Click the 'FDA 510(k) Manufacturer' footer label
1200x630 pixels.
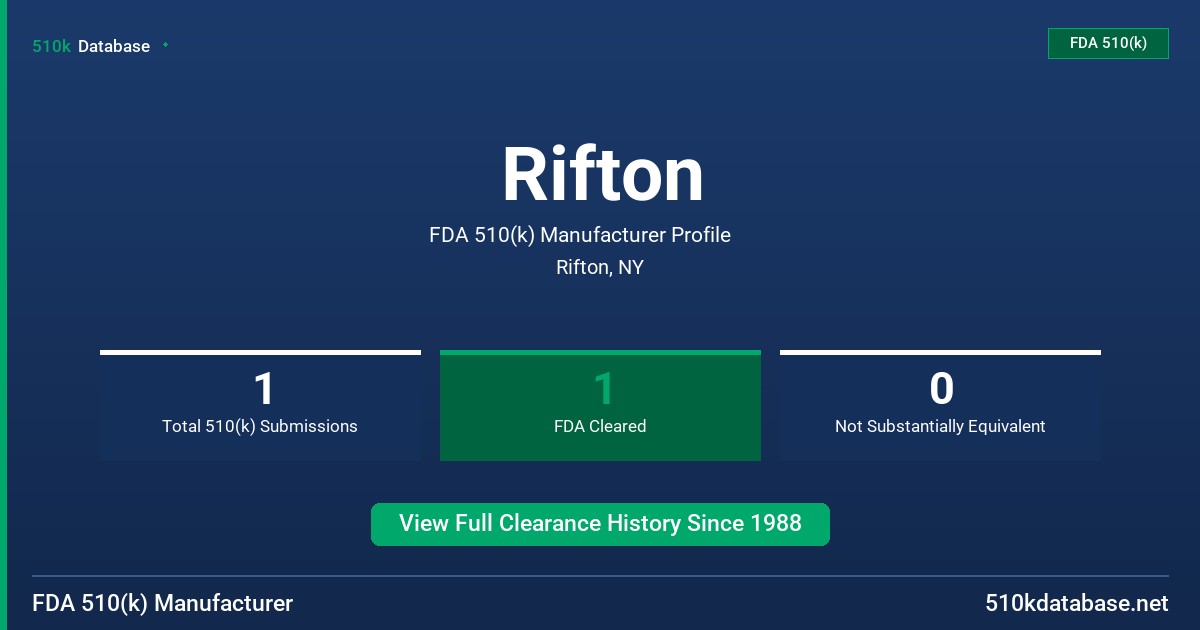(x=163, y=604)
